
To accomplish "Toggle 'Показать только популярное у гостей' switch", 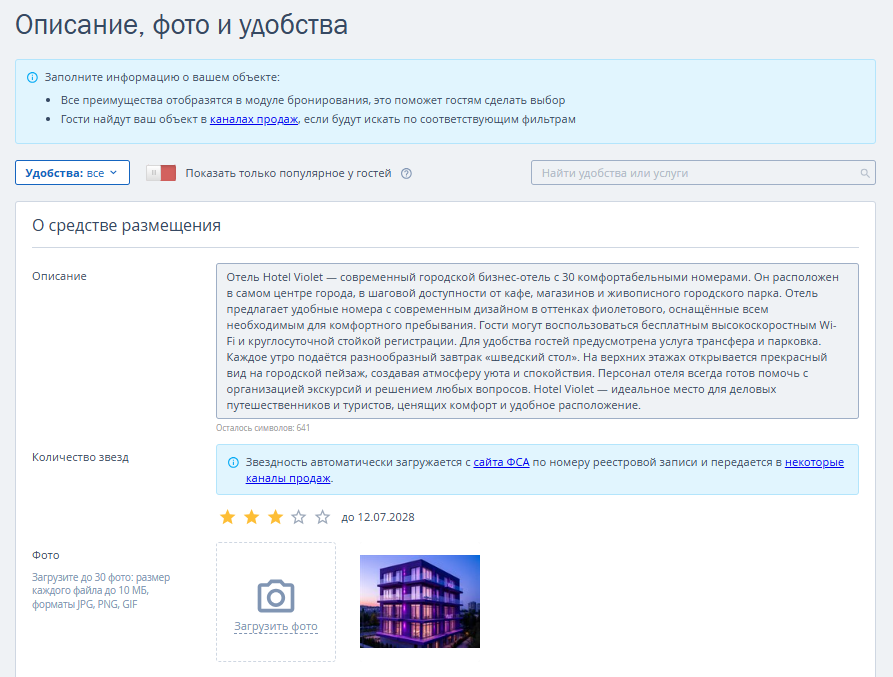I will (161, 173).
